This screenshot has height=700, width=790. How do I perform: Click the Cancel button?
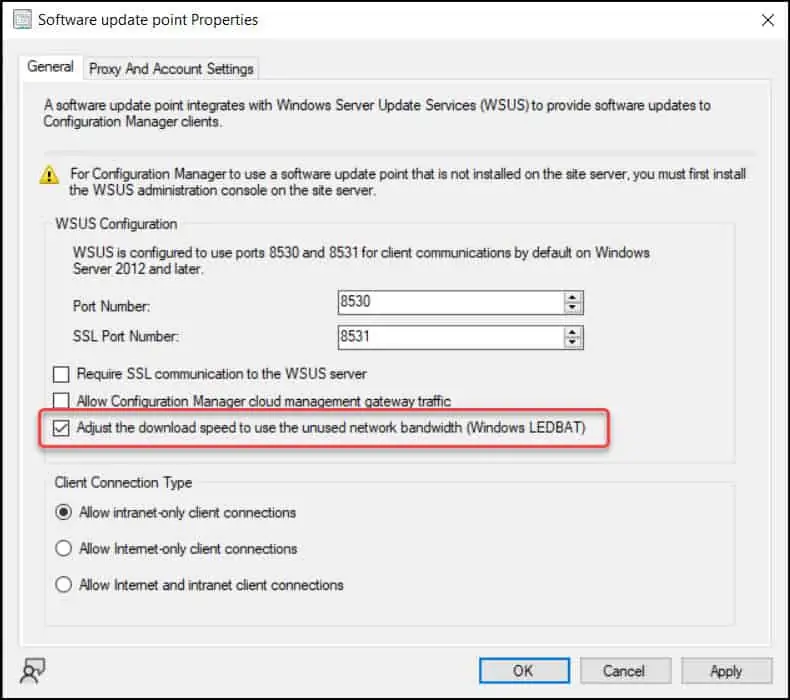(625, 671)
